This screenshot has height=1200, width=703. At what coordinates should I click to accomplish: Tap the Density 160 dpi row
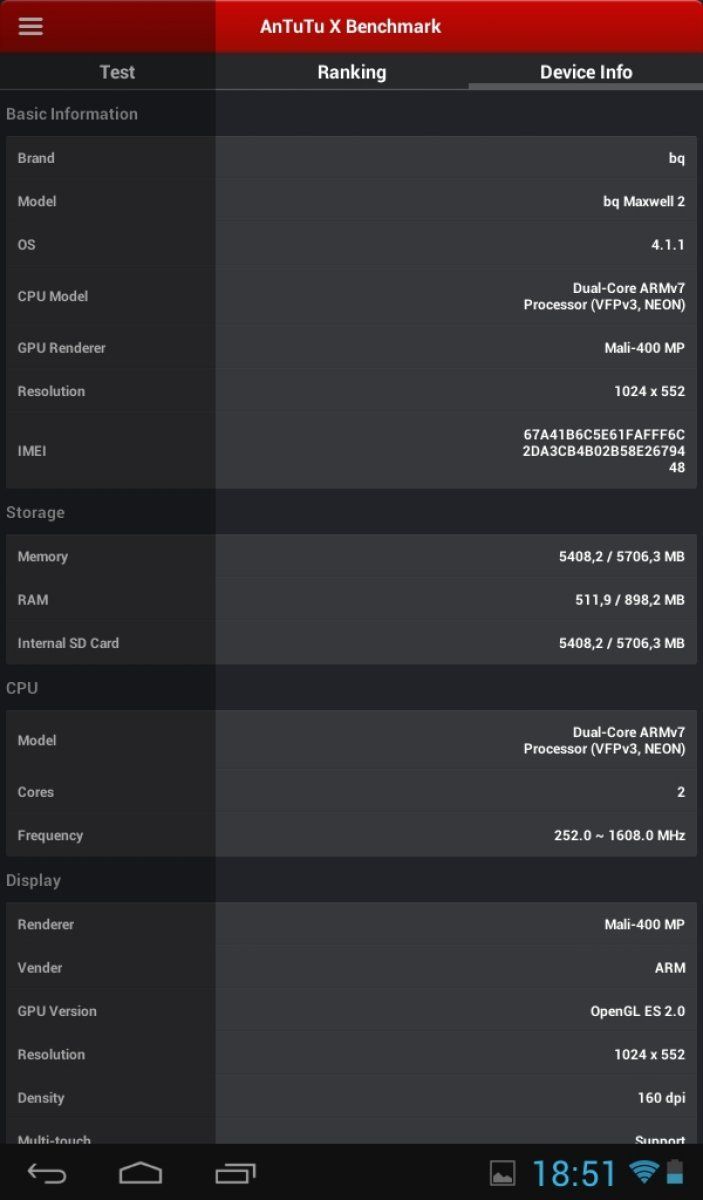pyautogui.click(x=351, y=1098)
